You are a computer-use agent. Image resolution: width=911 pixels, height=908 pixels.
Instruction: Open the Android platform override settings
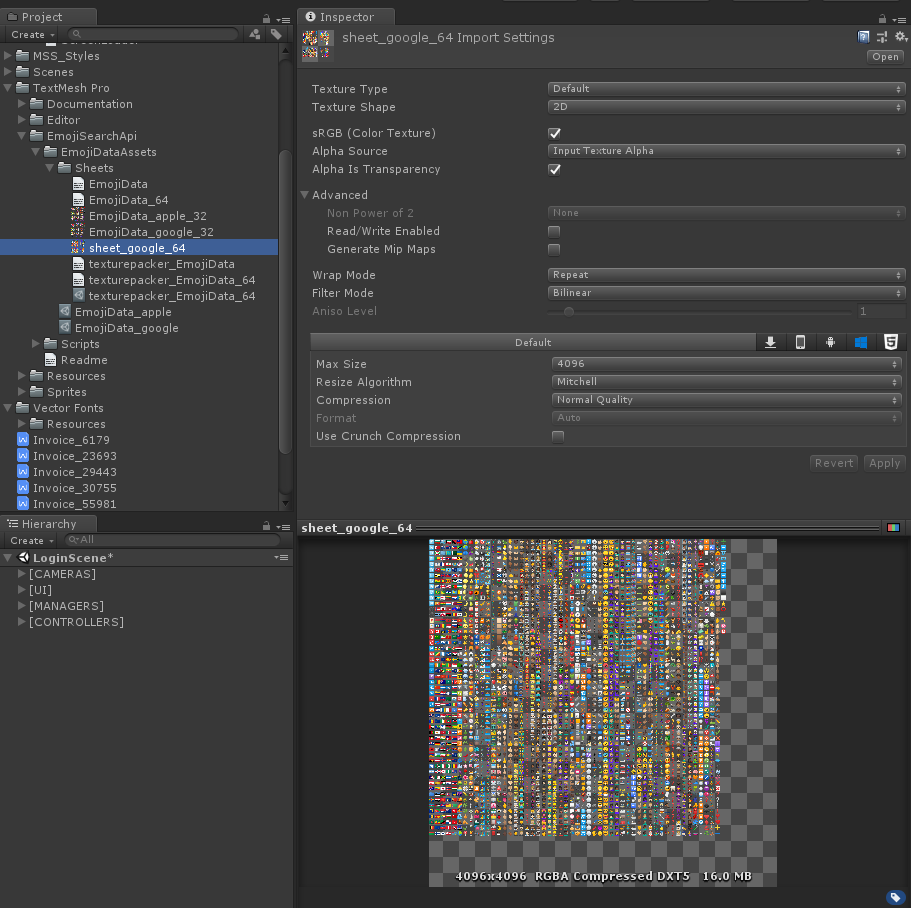click(x=830, y=342)
